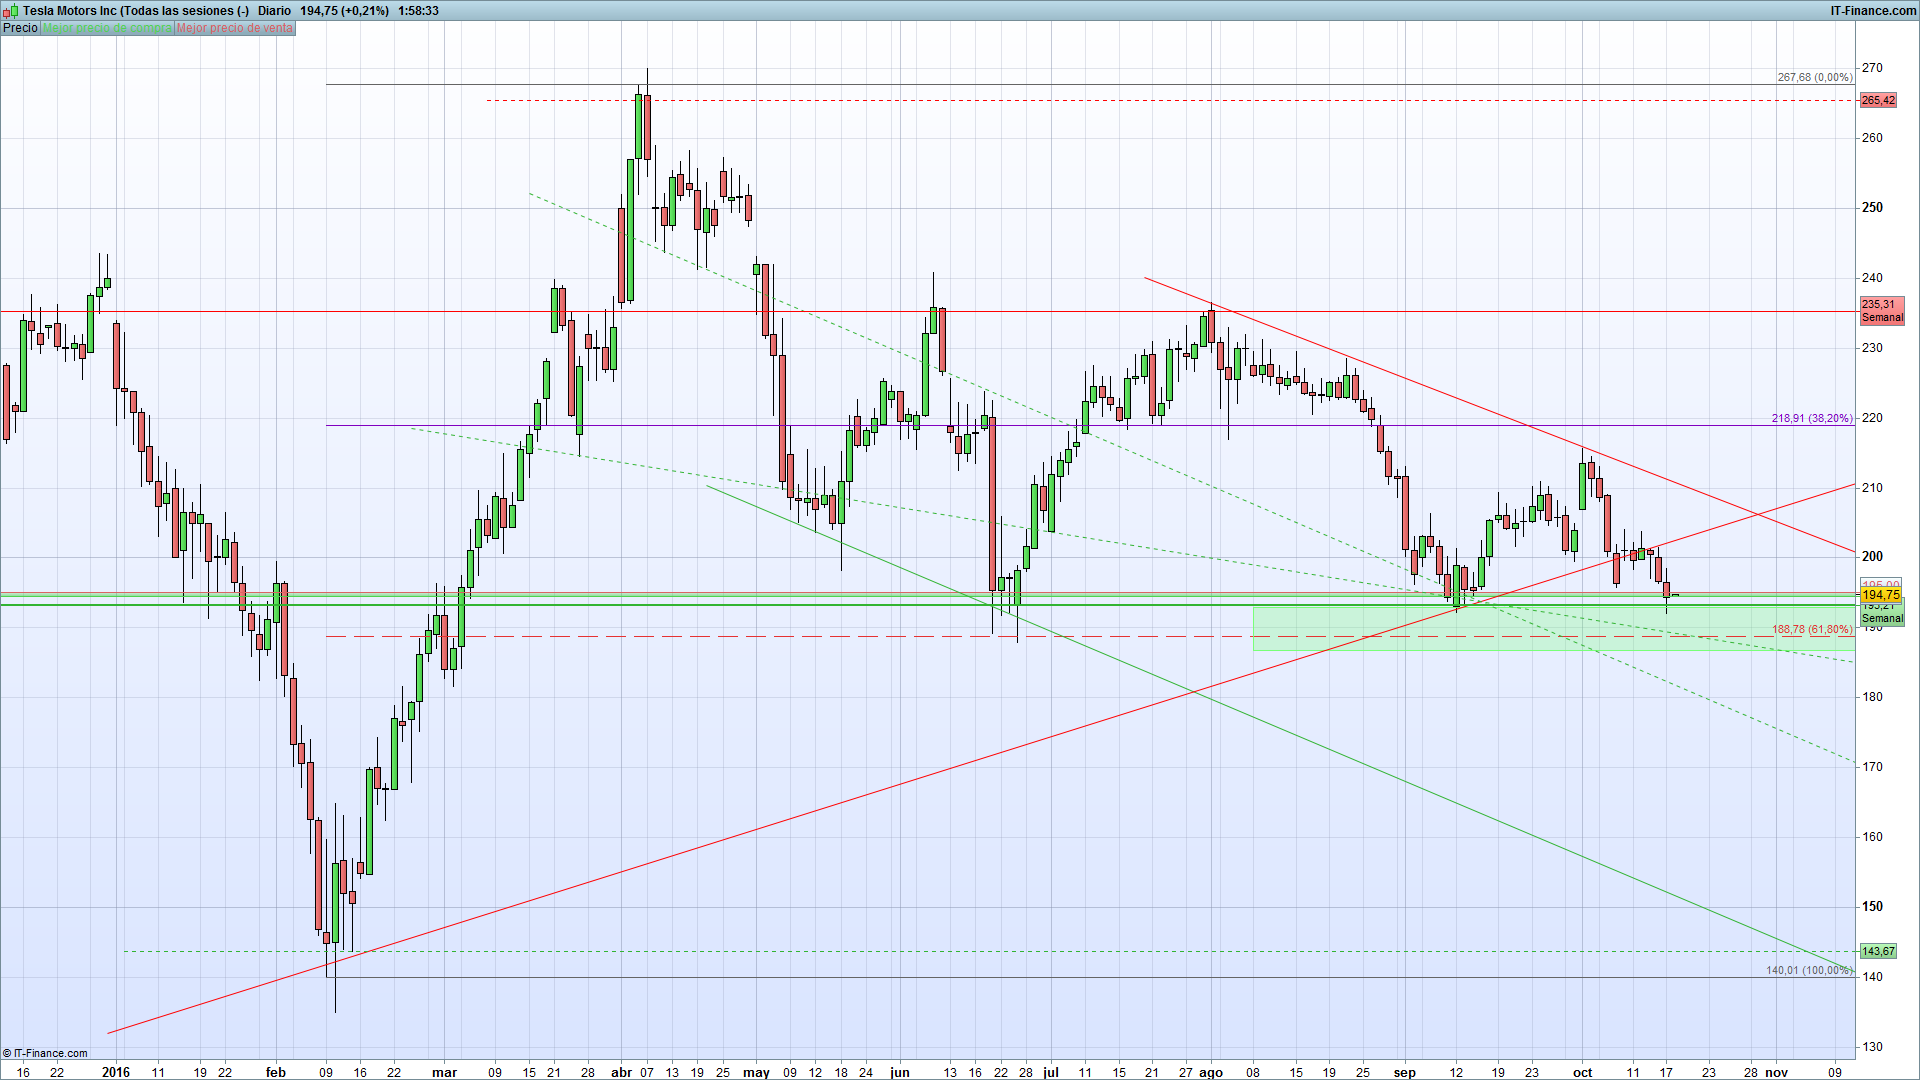Click the 235,31 Semanal price tag

click(1881, 311)
